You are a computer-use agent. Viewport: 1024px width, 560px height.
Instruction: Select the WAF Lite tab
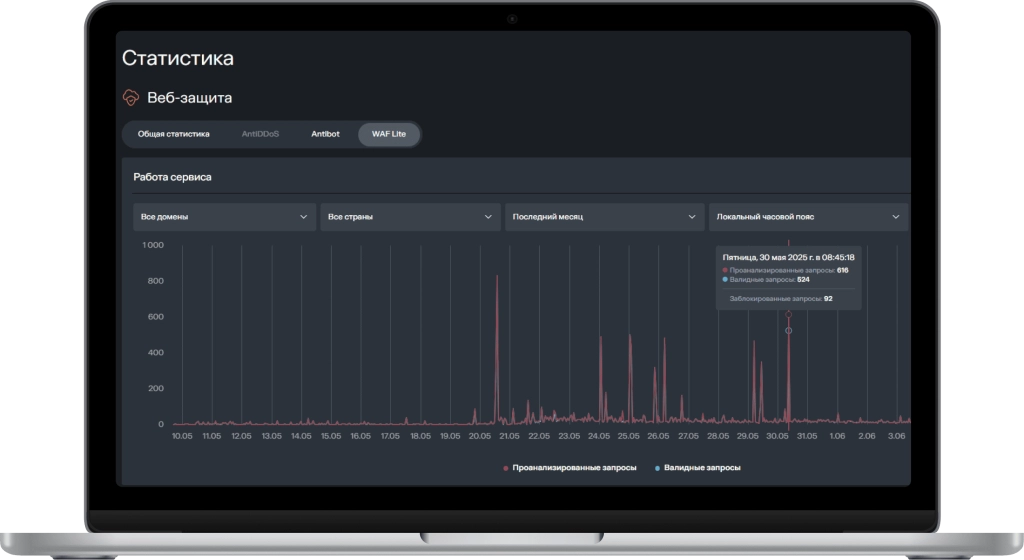tap(389, 134)
